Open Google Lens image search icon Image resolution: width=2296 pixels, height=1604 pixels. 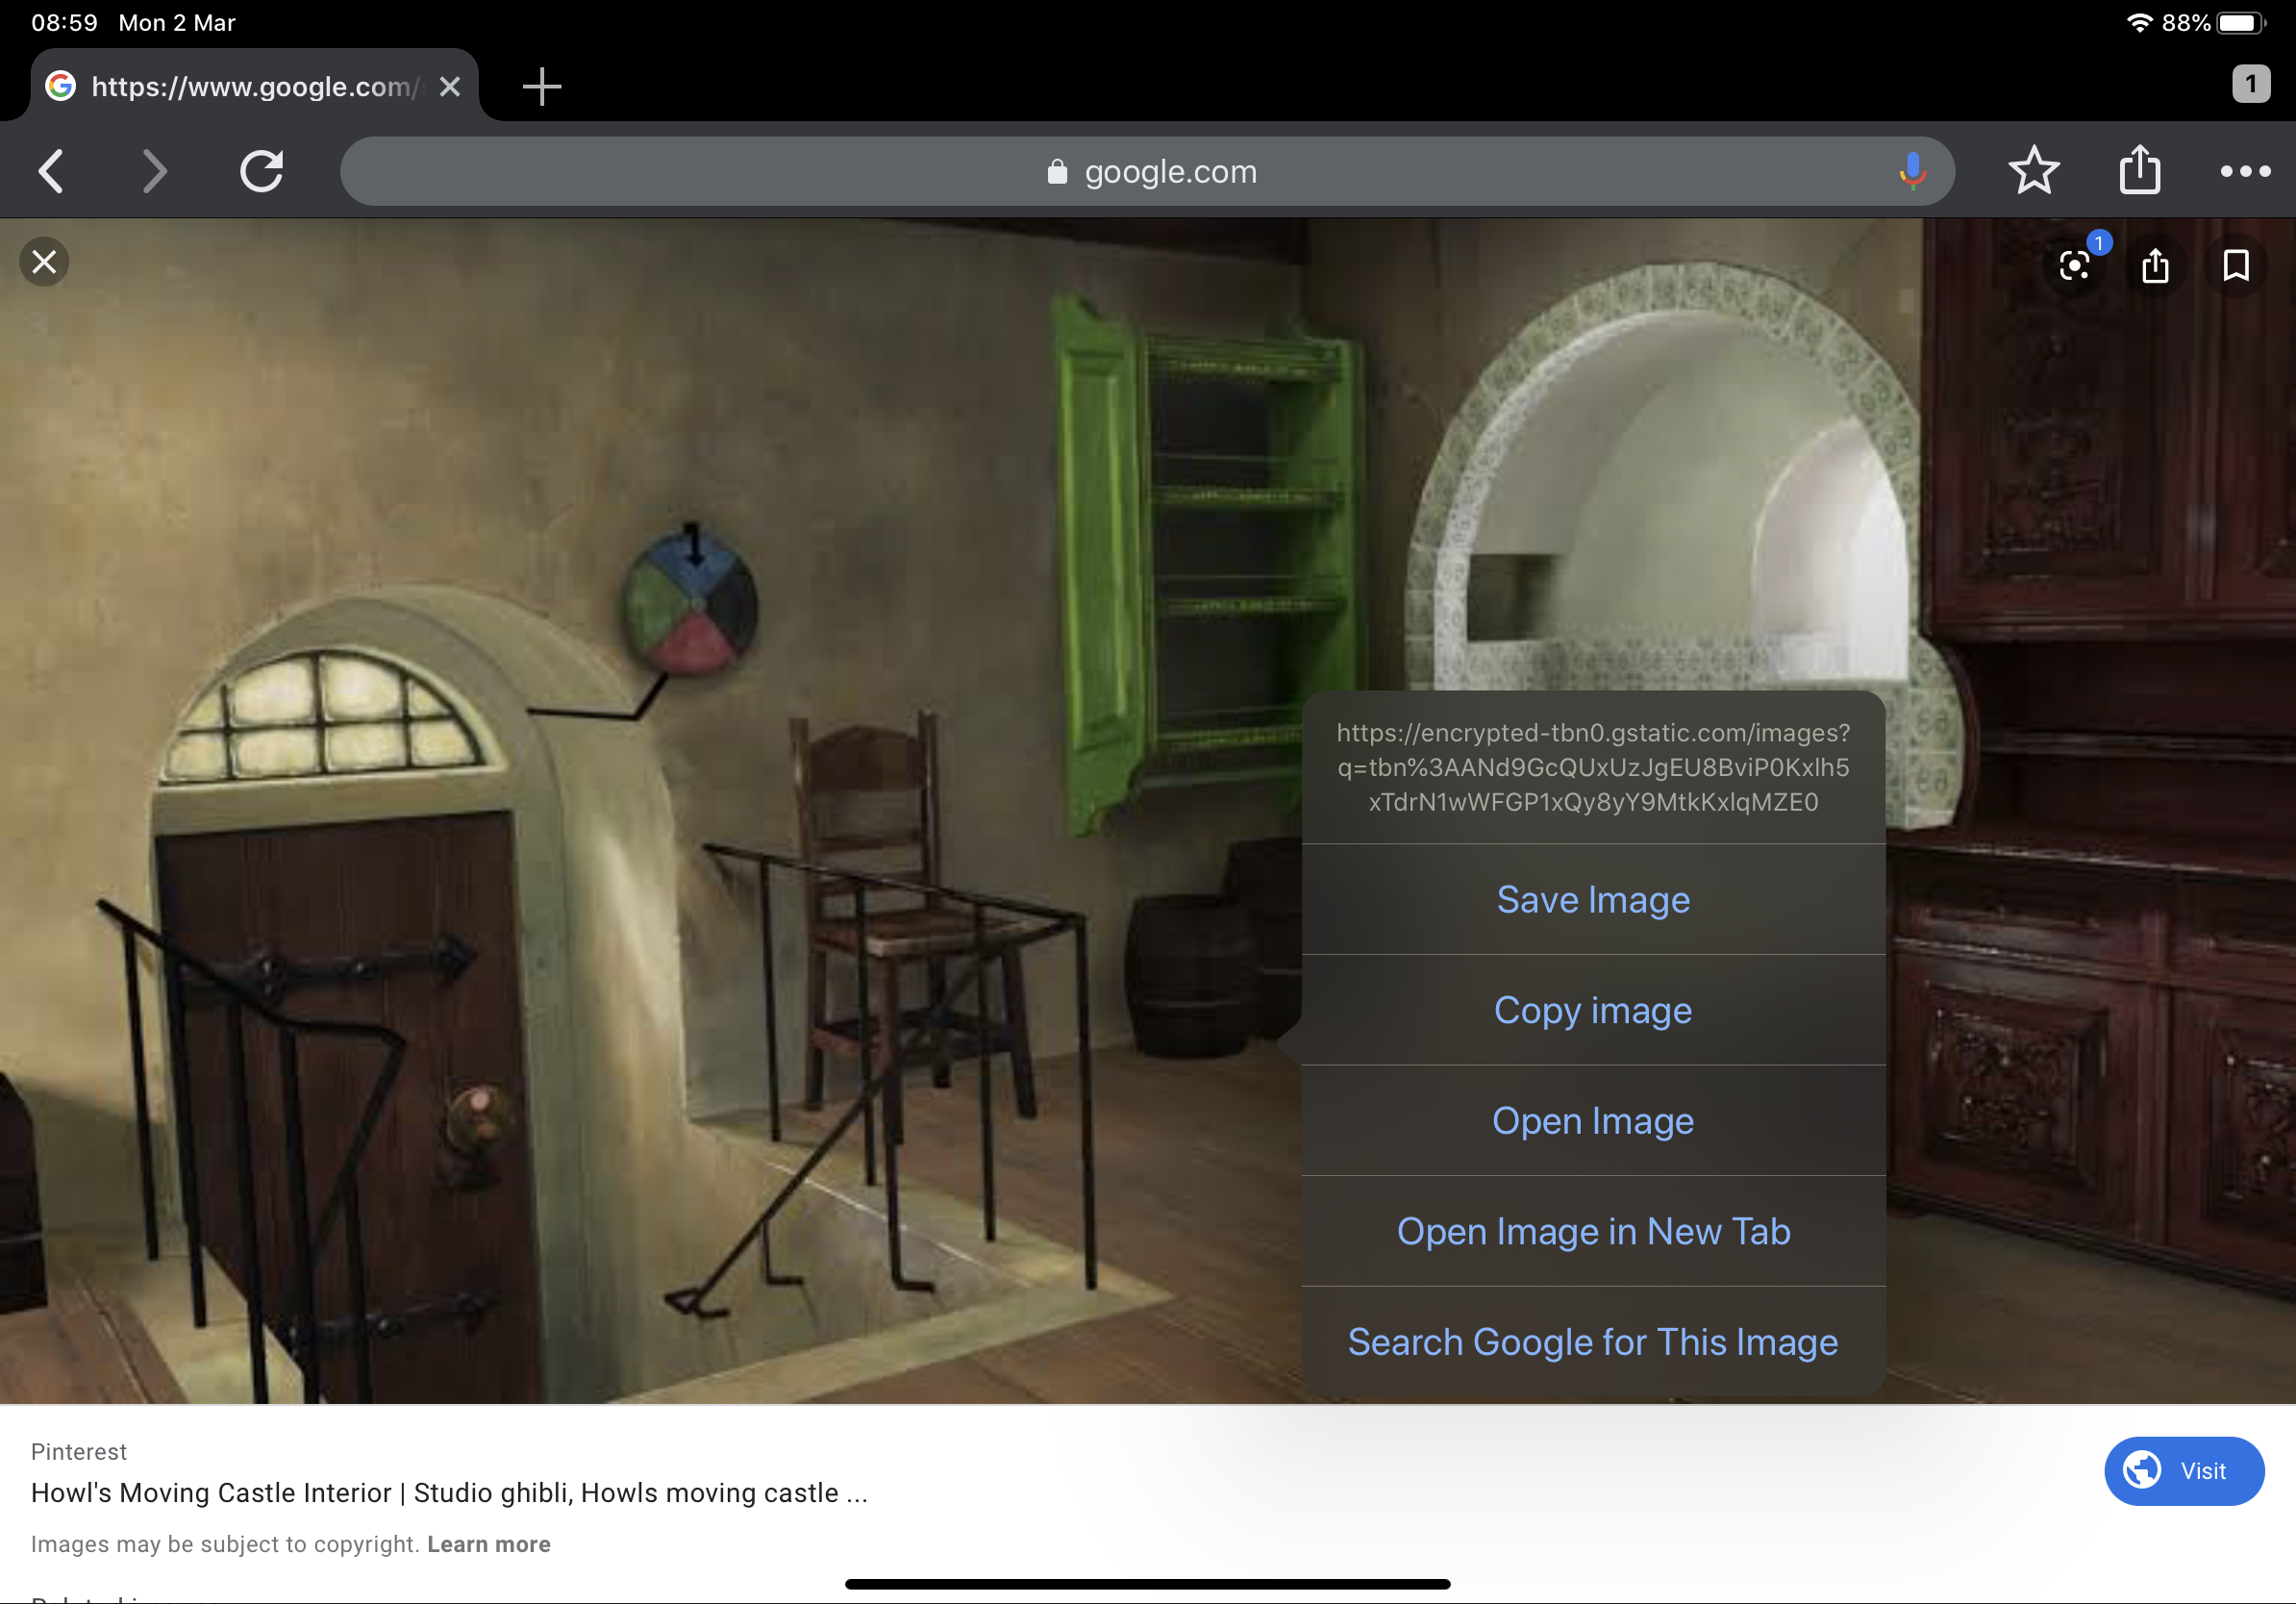tap(2076, 265)
